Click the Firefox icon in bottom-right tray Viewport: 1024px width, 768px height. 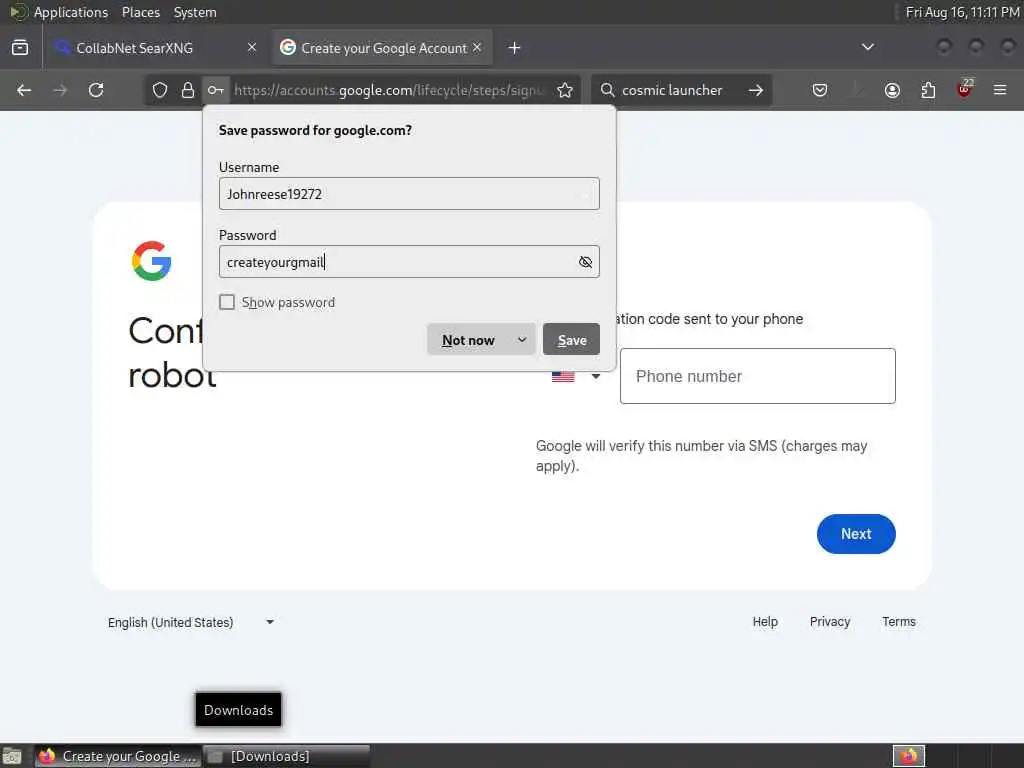pos(909,756)
